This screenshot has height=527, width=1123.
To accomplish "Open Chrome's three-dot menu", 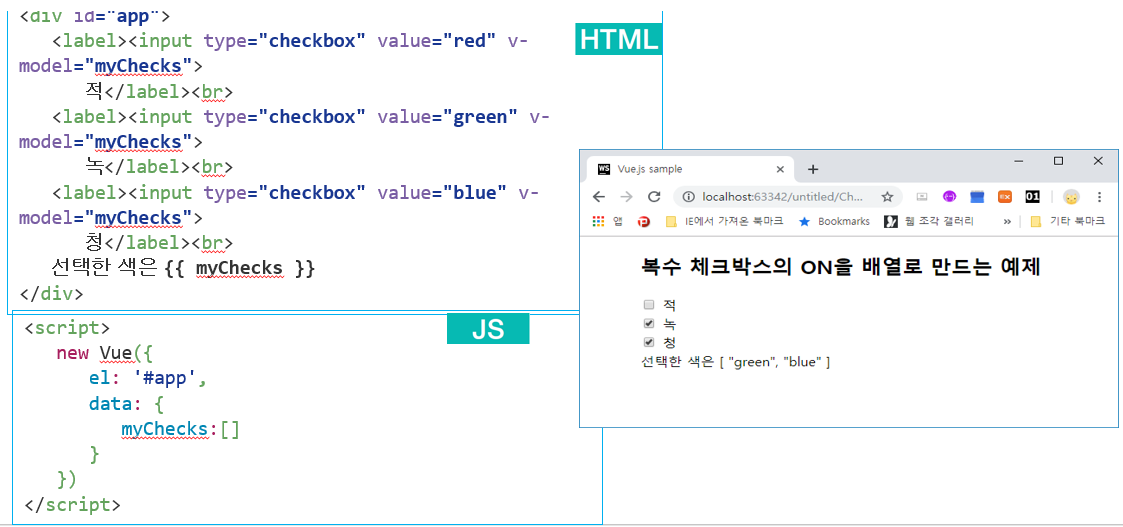I will (x=1099, y=197).
